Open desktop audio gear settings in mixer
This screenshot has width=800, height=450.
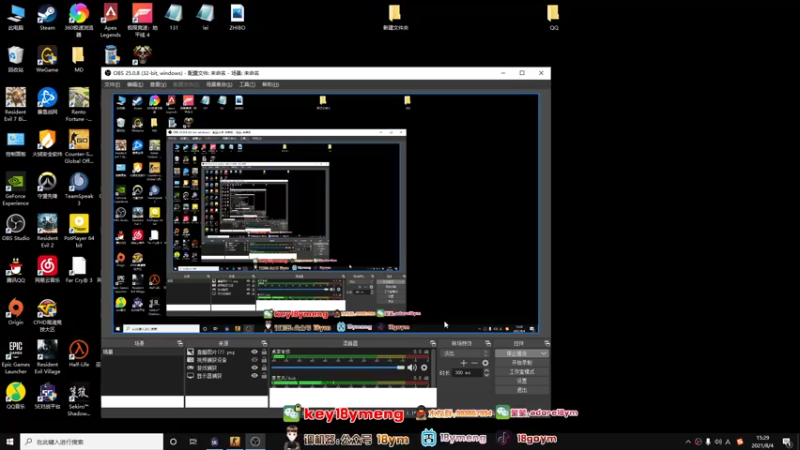pyautogui.click(x=424, y=367)
